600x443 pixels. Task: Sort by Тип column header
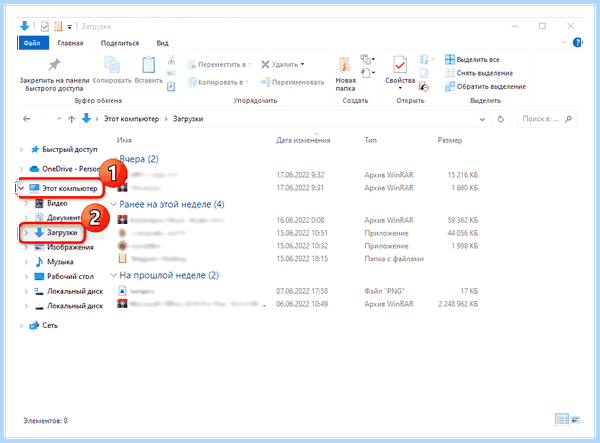click(370, 140)
